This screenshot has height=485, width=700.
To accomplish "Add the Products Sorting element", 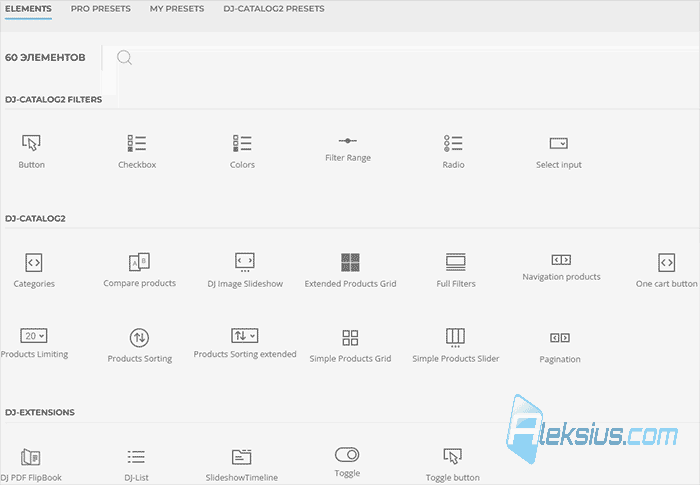I will pyautogui.click(x=139, y=346).
